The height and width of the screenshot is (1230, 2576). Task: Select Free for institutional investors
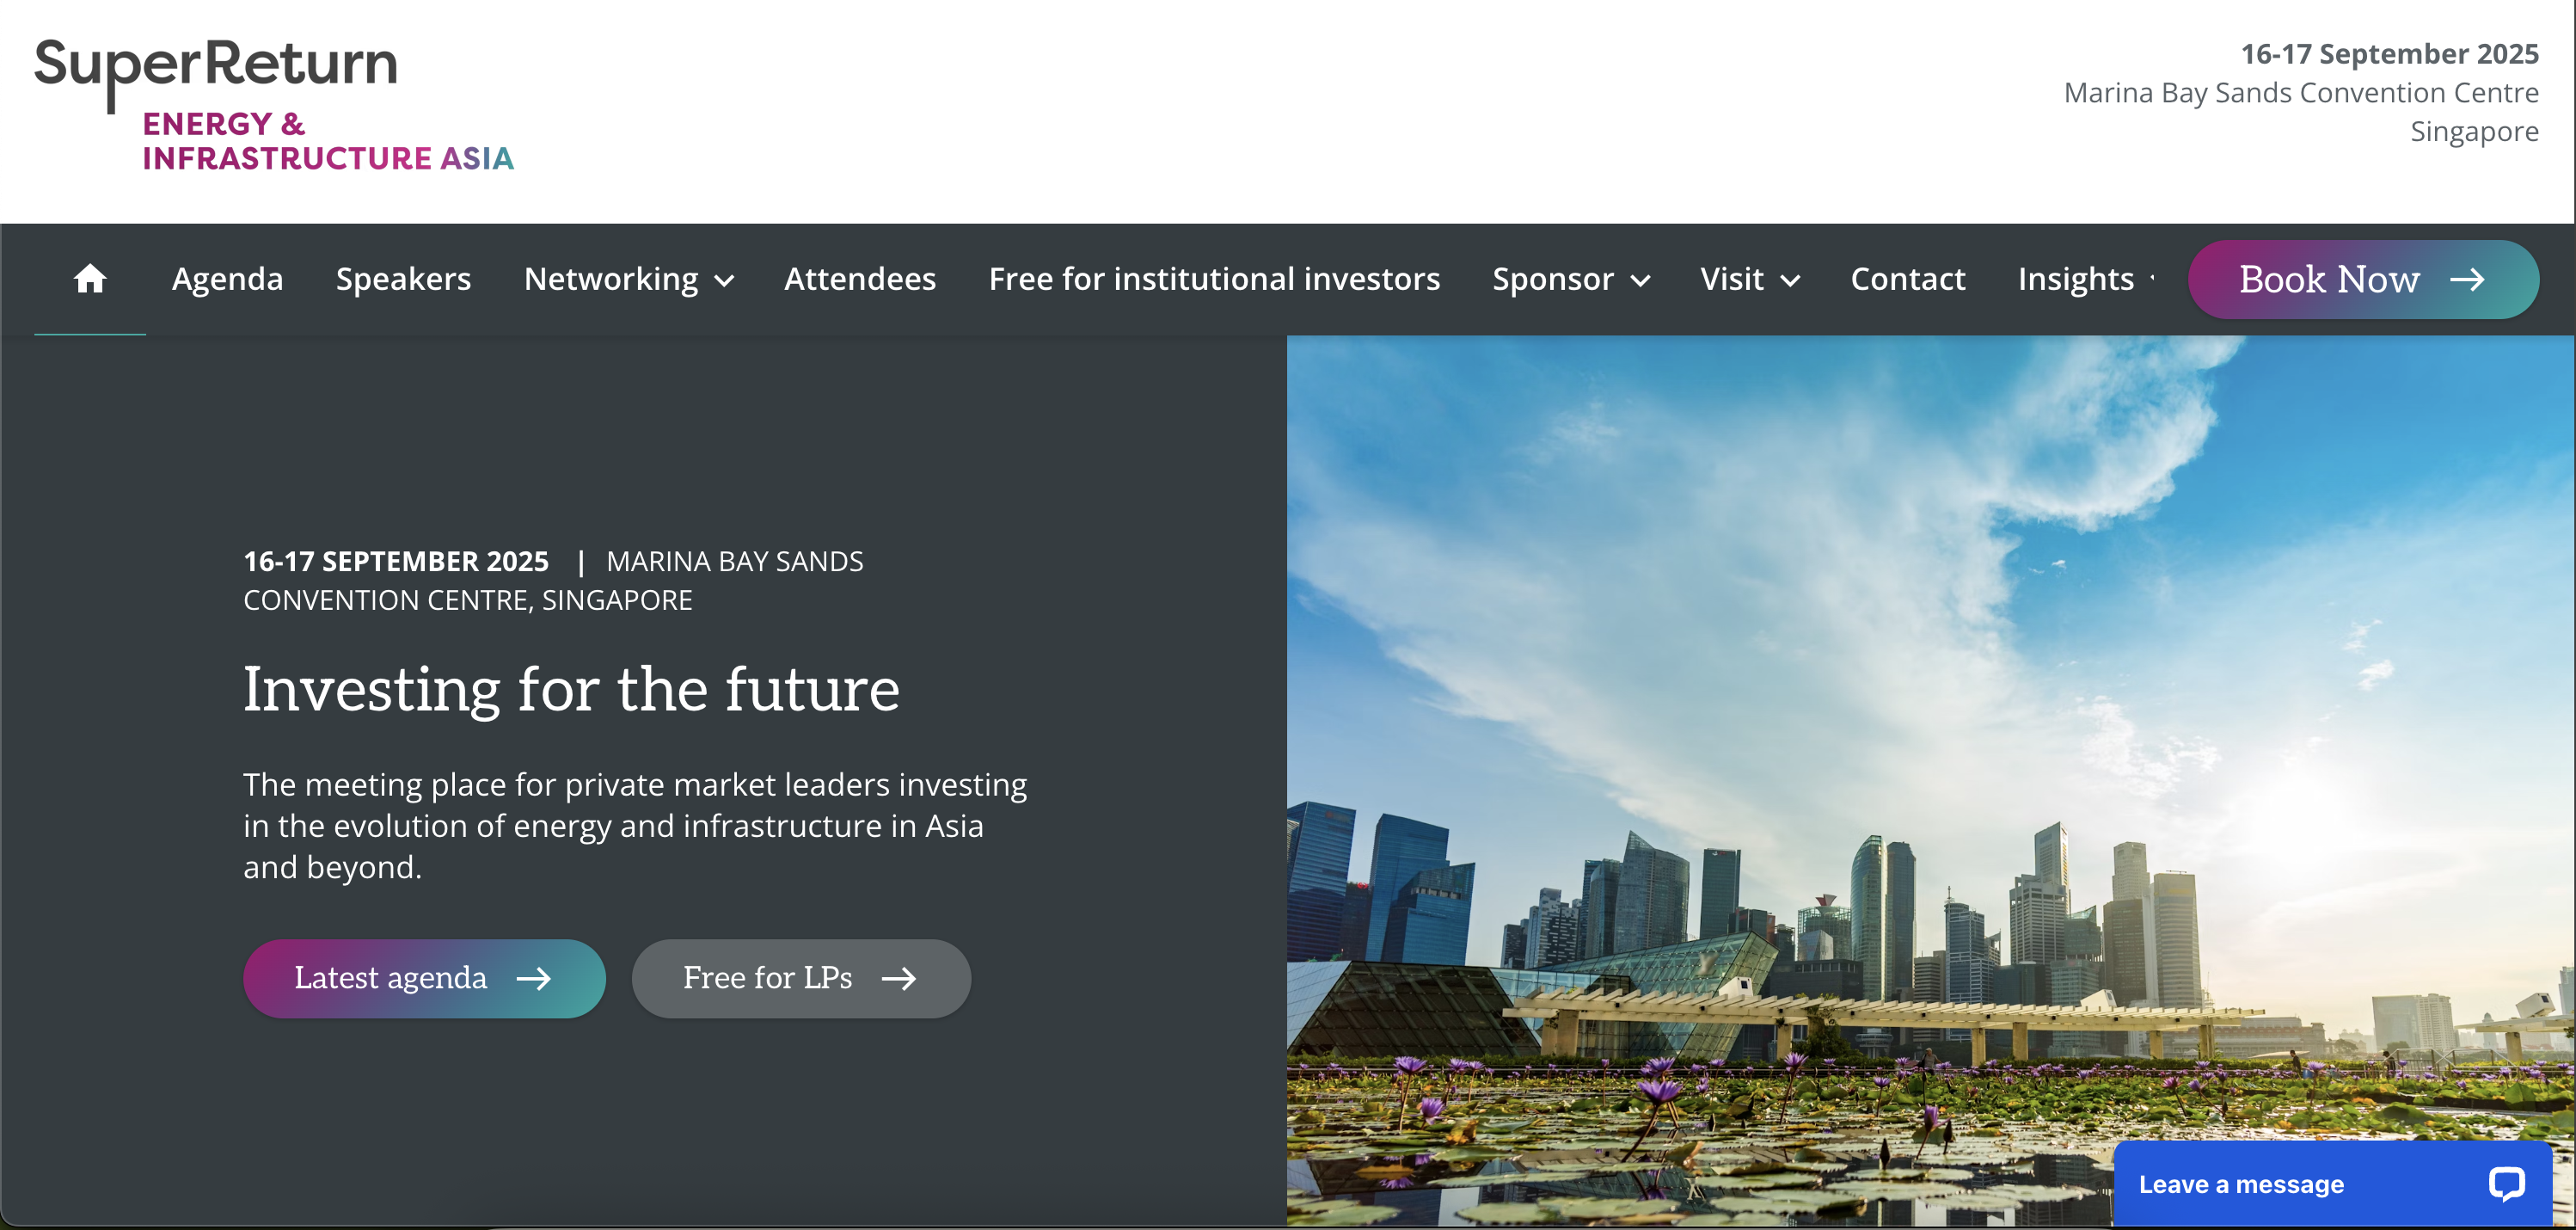1213,279
